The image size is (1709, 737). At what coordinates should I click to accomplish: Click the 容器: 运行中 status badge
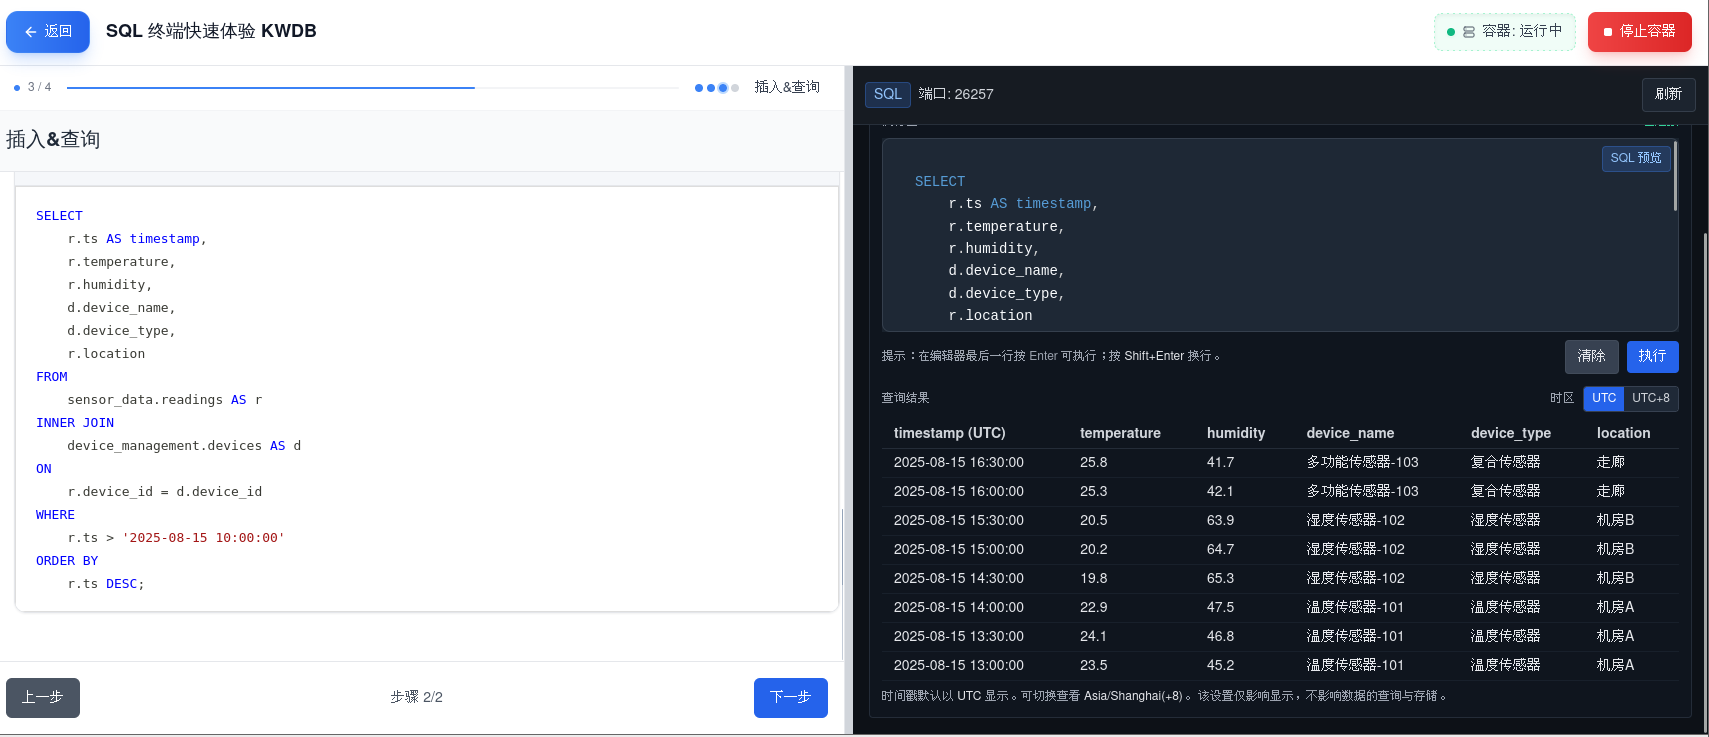(1504, 32)
